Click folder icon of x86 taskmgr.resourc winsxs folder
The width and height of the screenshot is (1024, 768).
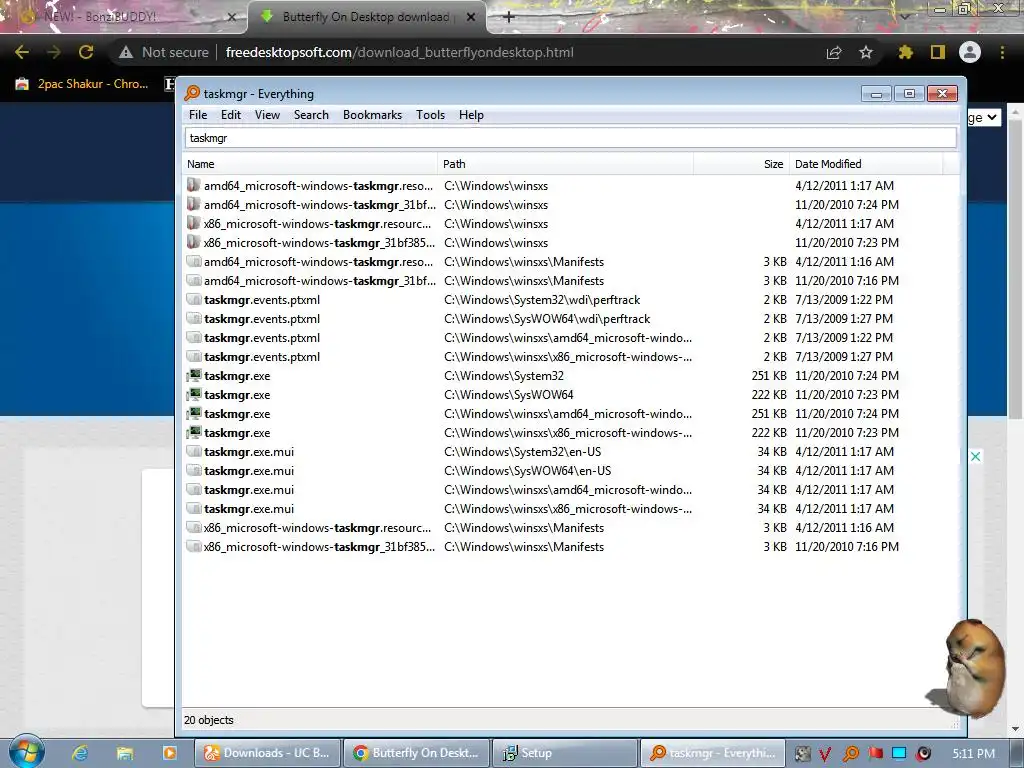193,223
